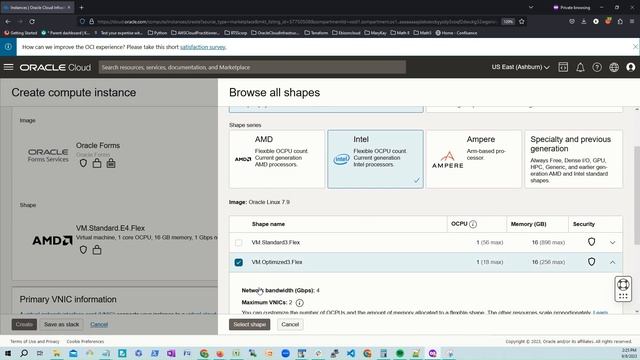Click the Select shape button
The height and width of the screenshot is (360, 640).
249,324
